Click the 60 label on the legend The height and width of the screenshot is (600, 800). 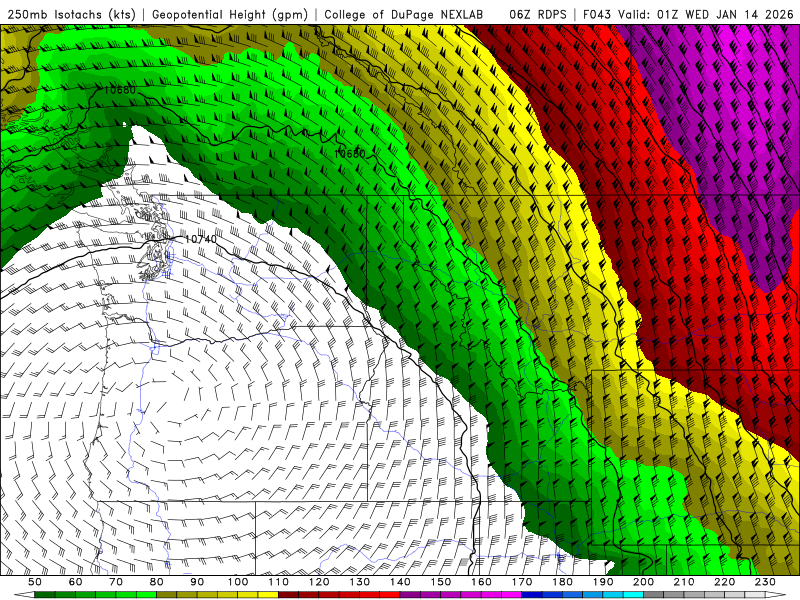pos(76,582)
